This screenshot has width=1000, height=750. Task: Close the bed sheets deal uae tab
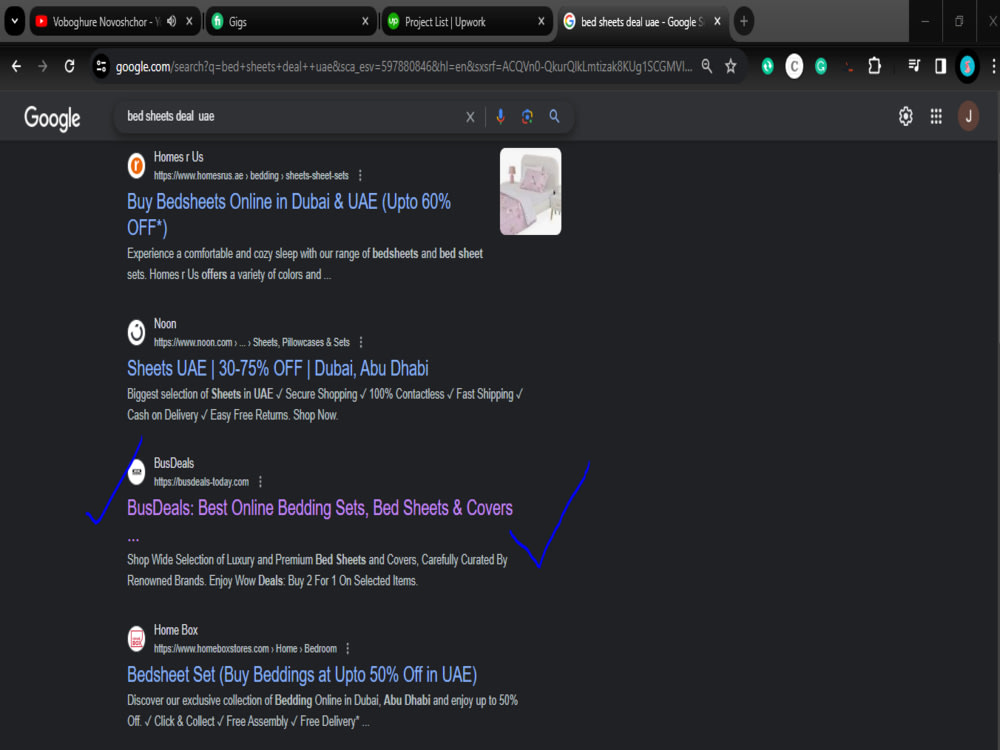[x=717, y=22]
